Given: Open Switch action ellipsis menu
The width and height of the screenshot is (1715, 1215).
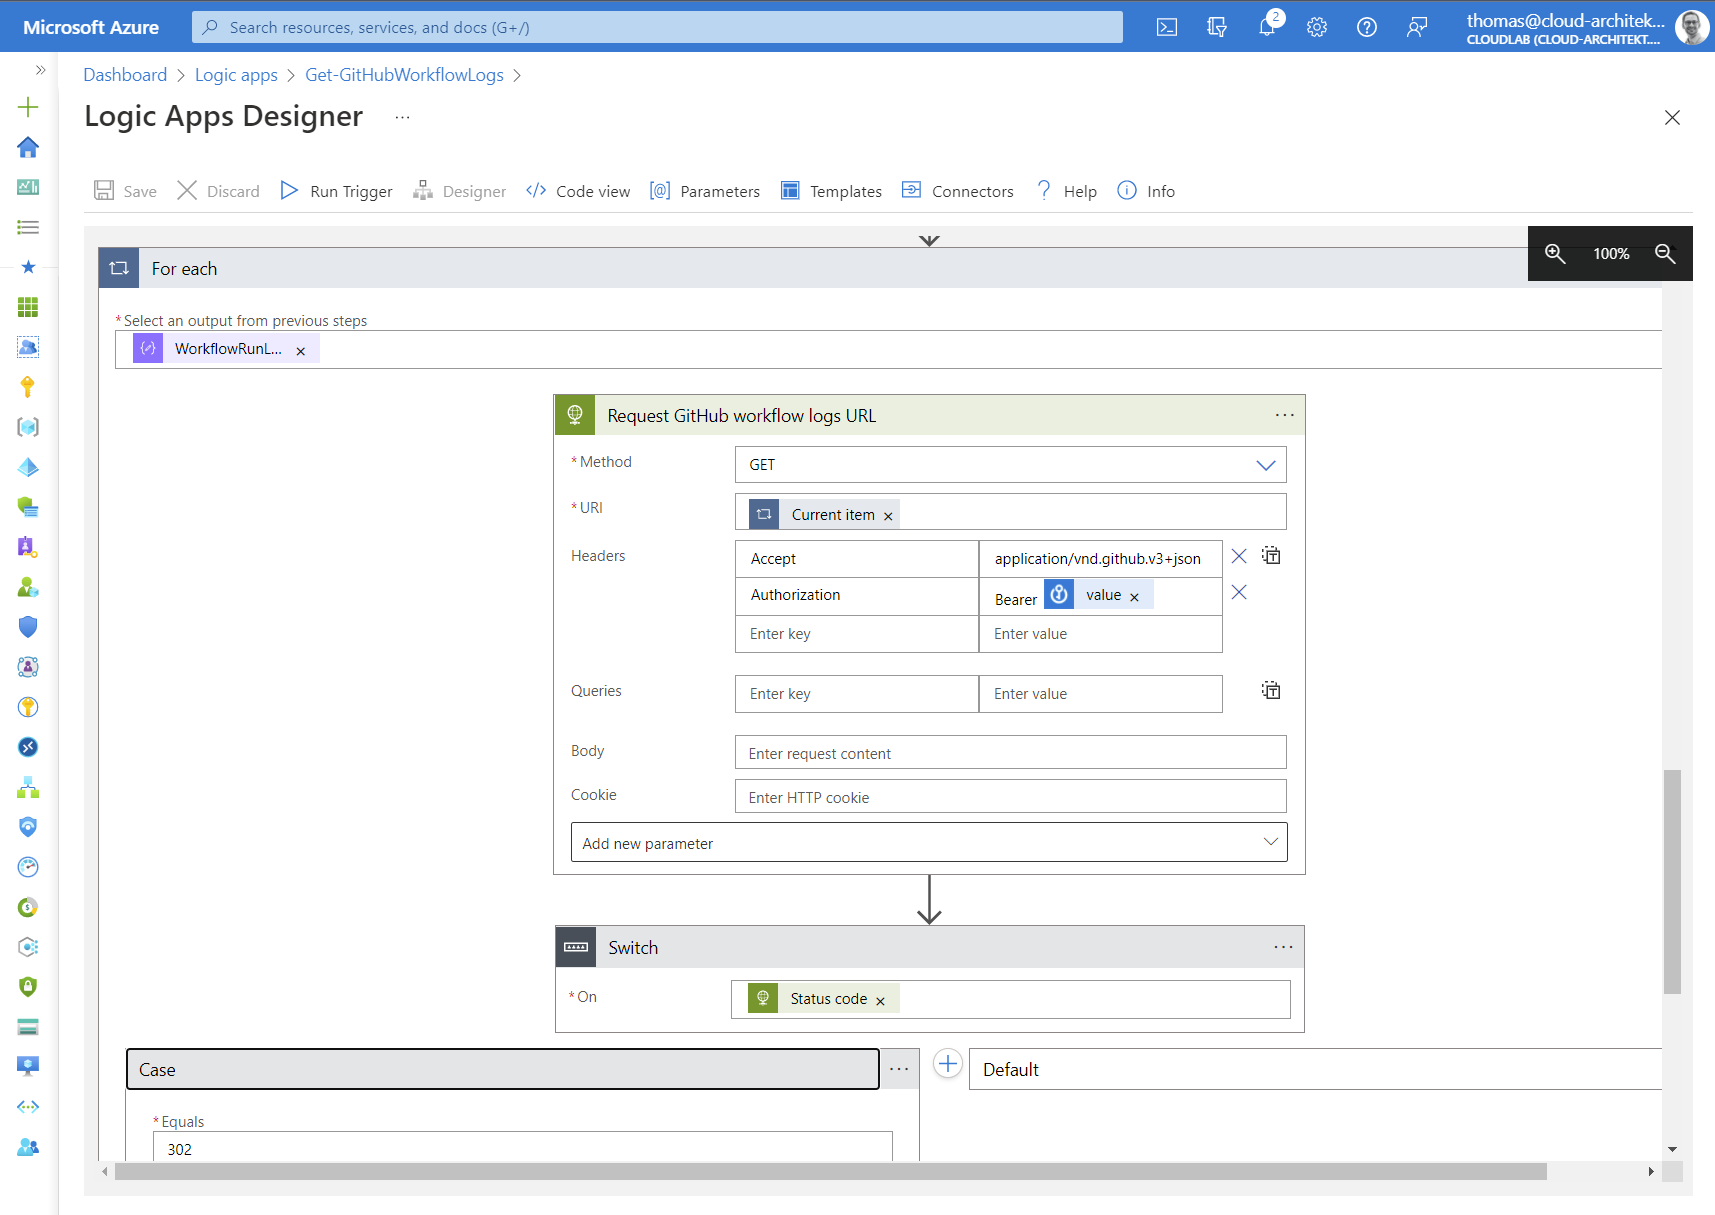Looking at the screenshot, I should pos(1284,947).
